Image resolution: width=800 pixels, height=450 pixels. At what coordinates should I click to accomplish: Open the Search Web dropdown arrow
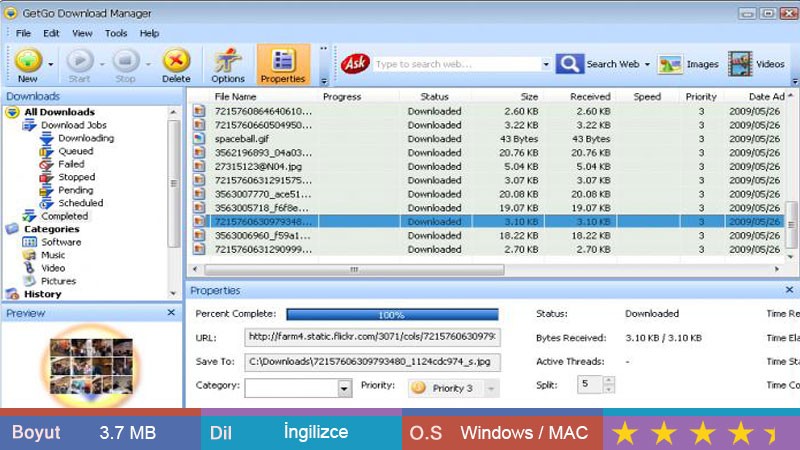[x=647, y=64]
